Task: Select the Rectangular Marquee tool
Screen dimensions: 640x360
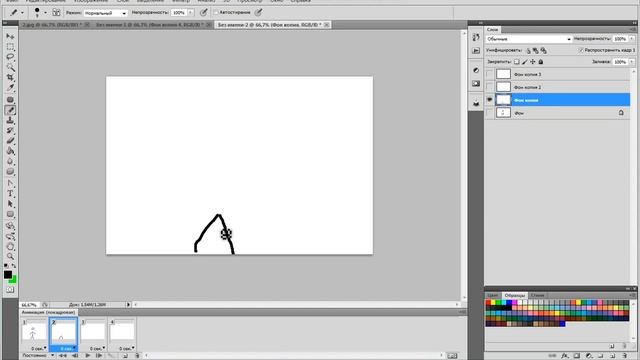Action: point(10,47)
